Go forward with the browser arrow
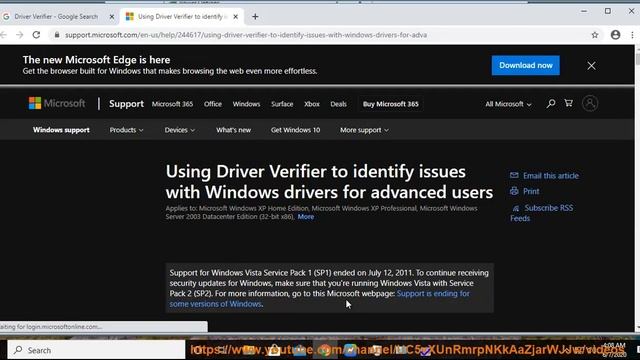Viewport: 640px width, 360px height. pos(19,35)
